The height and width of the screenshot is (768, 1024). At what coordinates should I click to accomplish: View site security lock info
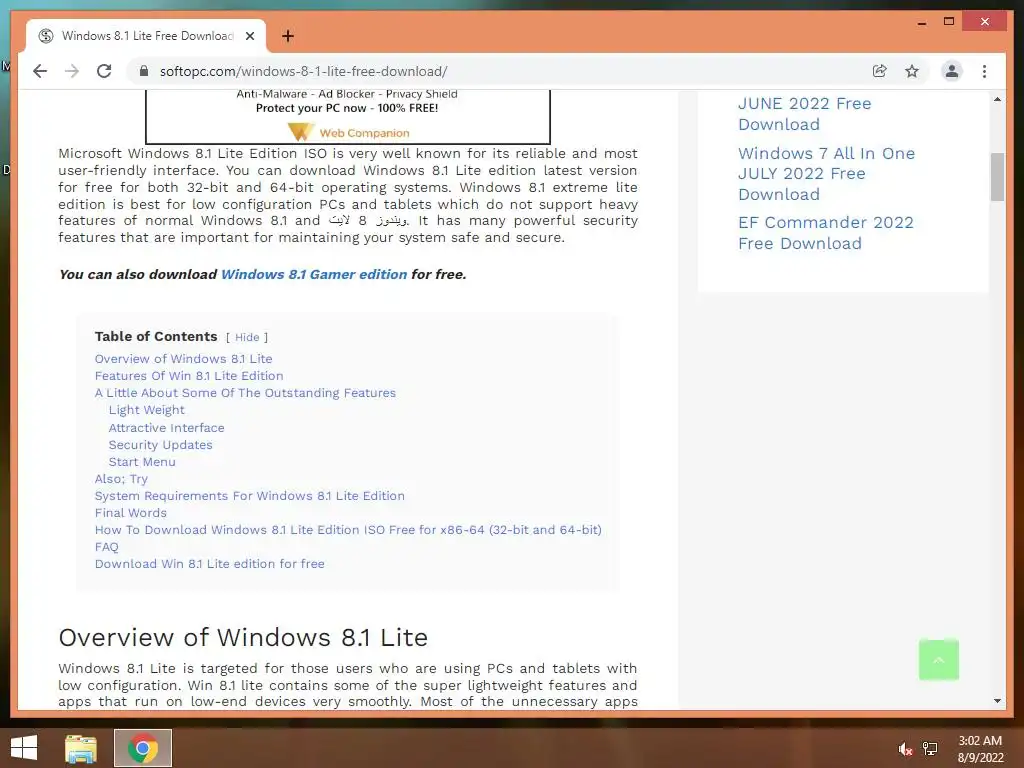[144, 71]
